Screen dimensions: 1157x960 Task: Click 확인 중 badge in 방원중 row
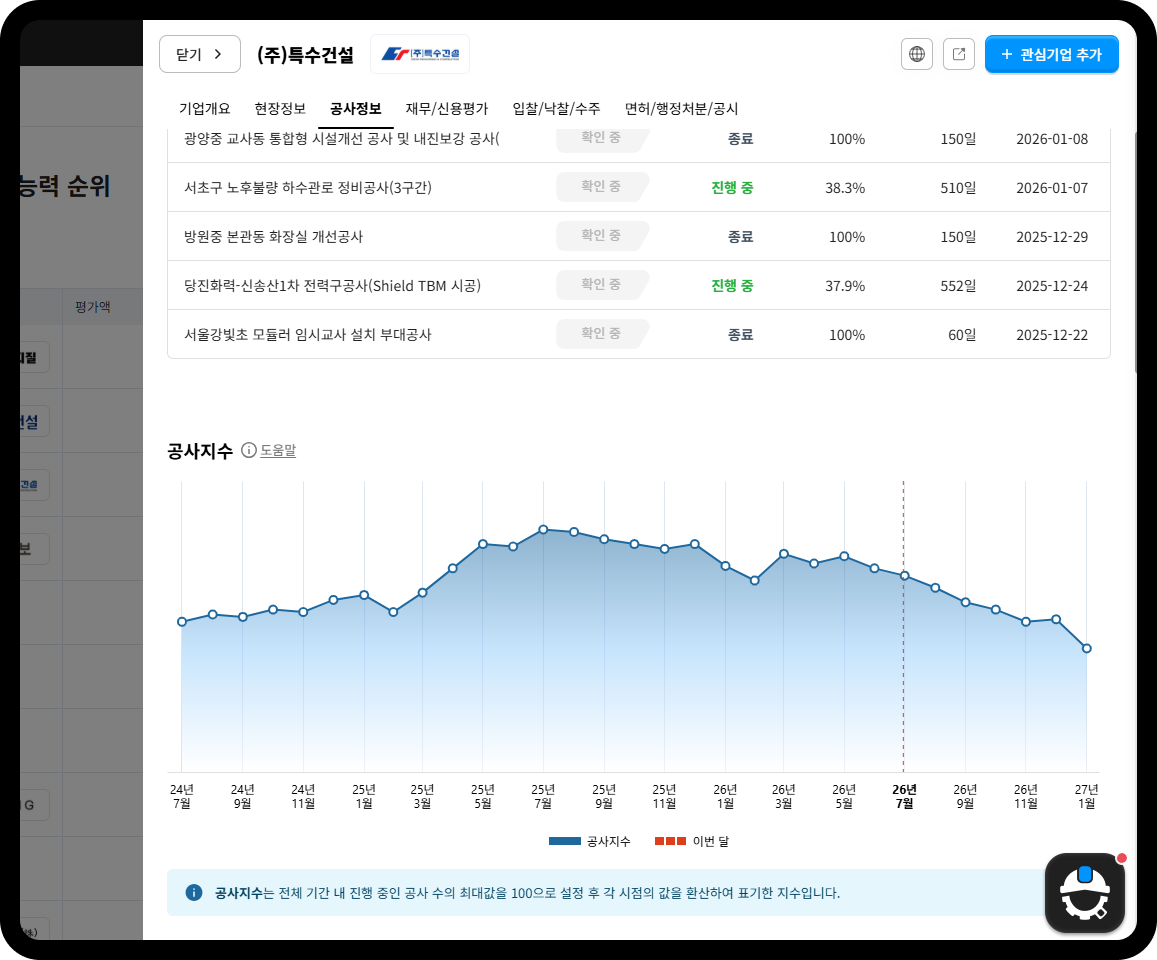(x=601, y=235)
